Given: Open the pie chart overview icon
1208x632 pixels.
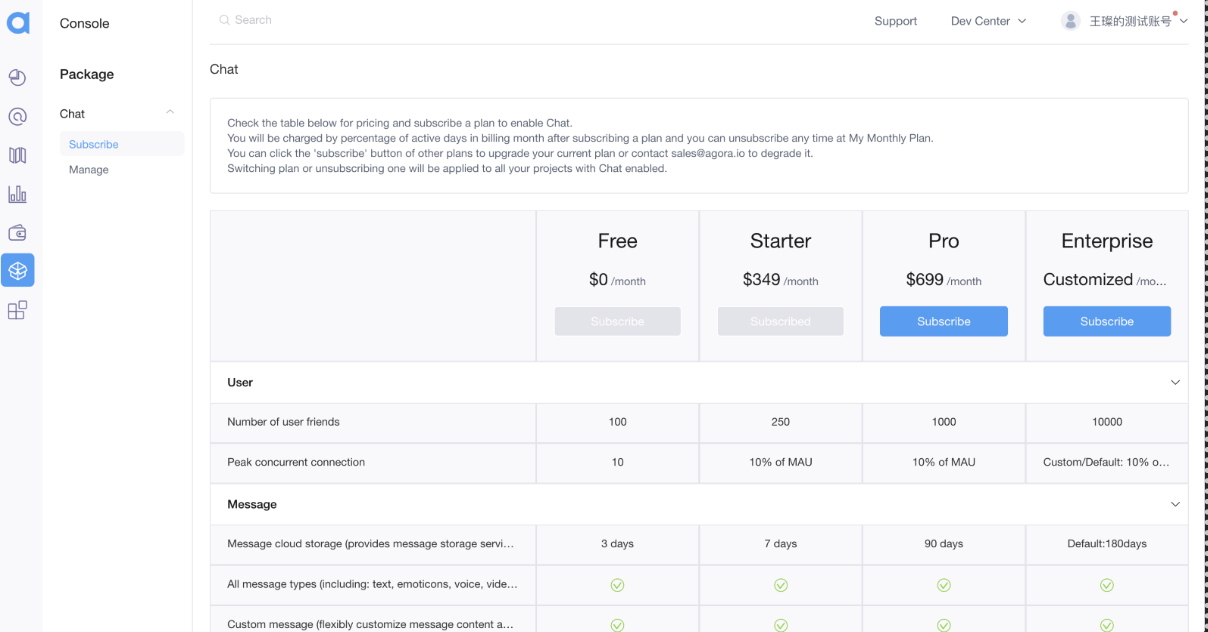Looking at the screenshot, I should (x=17, y=78).
